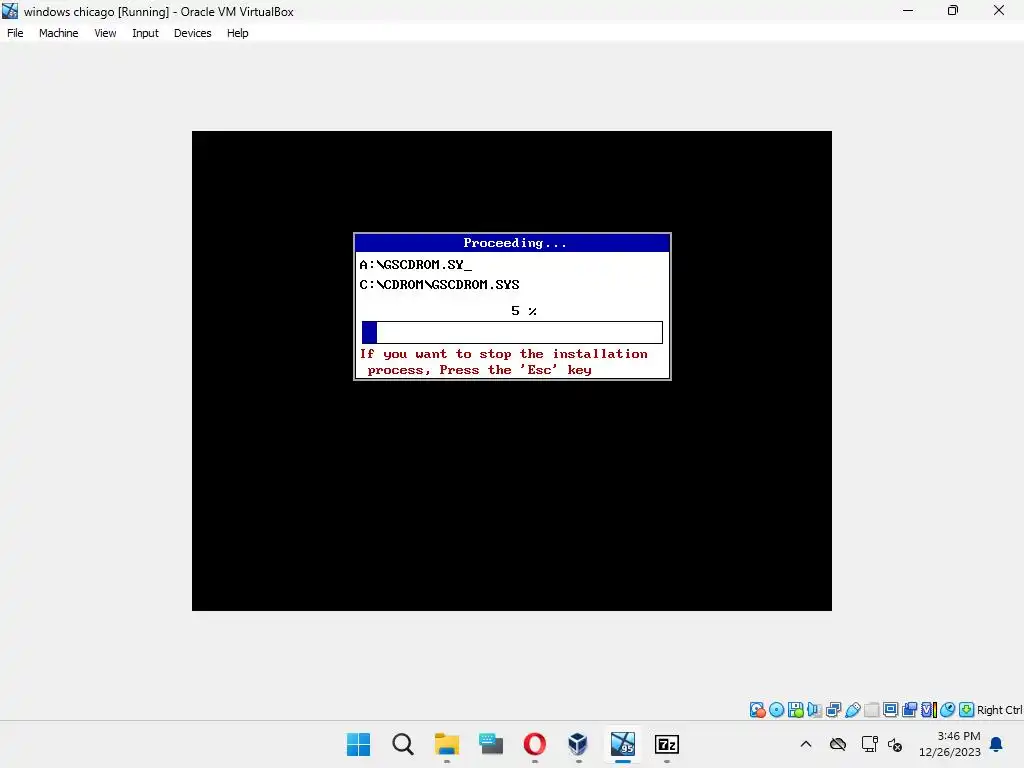The image size is (1024, 768).
Task: Open Opera browser from the taskbar
Action: pos(534,744)
